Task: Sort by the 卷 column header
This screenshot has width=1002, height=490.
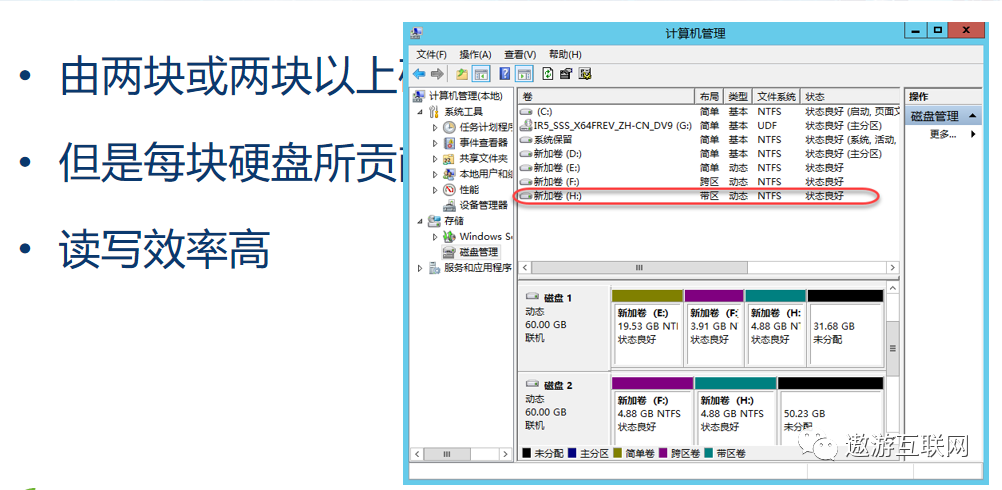Action: 606,96
